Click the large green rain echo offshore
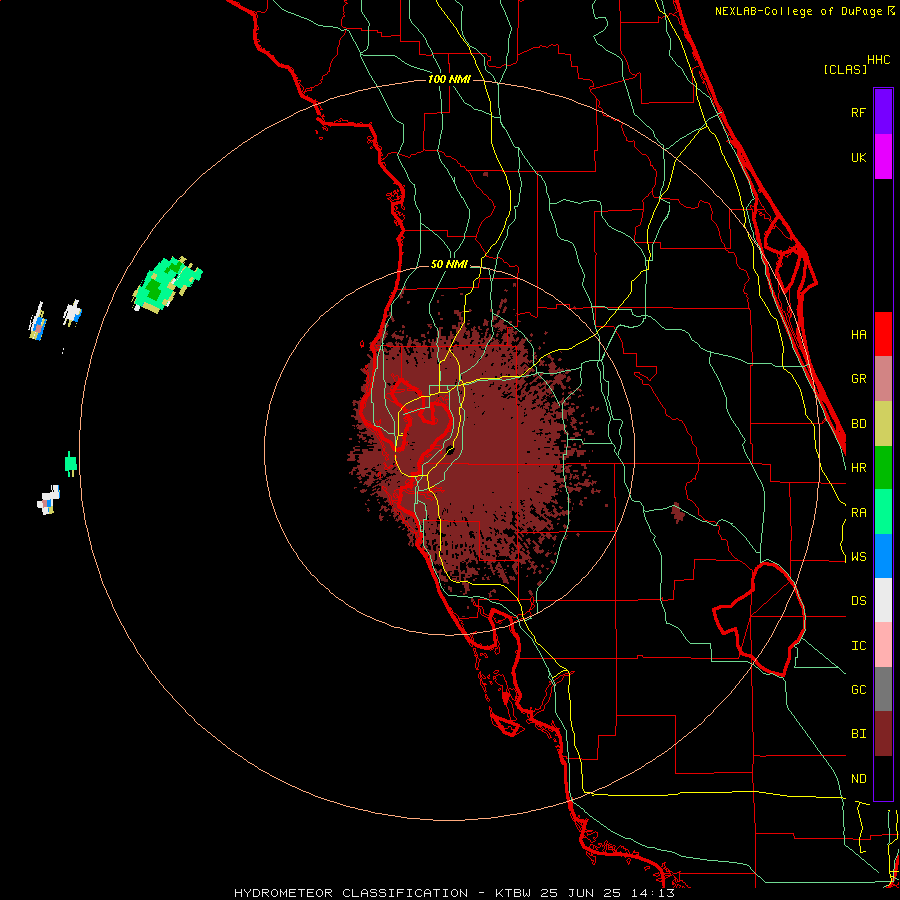The height and width of the screenshot is (900, 900). tap(166, 284)
